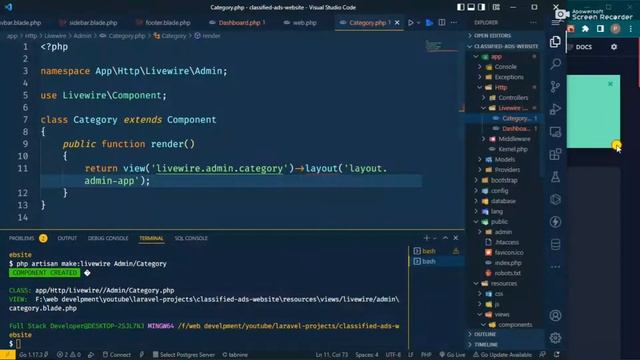Toggle primary side bar layout icon

click(461, 7)
